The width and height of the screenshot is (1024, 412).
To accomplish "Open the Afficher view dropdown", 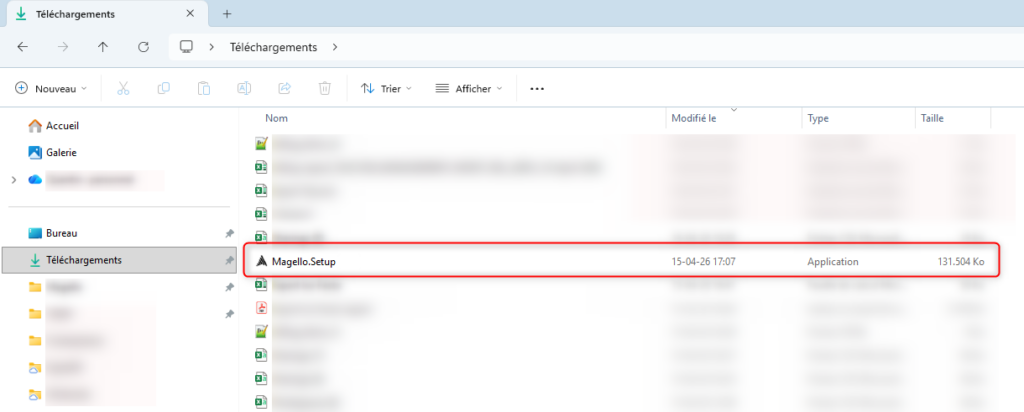I will [x=469, y=88].
